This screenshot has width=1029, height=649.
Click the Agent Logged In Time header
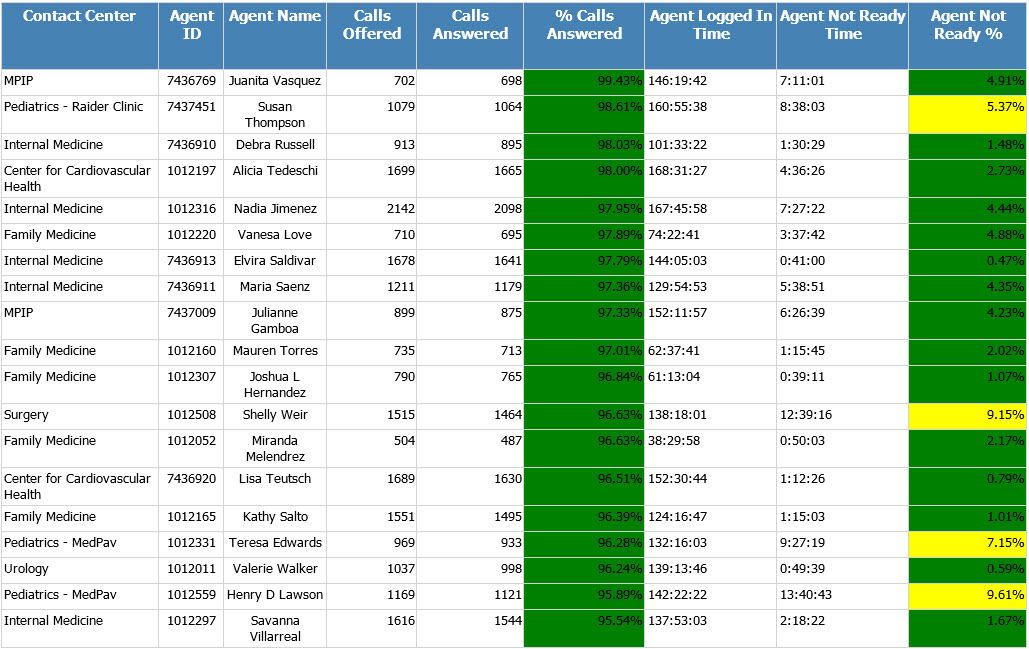[711, 35]
